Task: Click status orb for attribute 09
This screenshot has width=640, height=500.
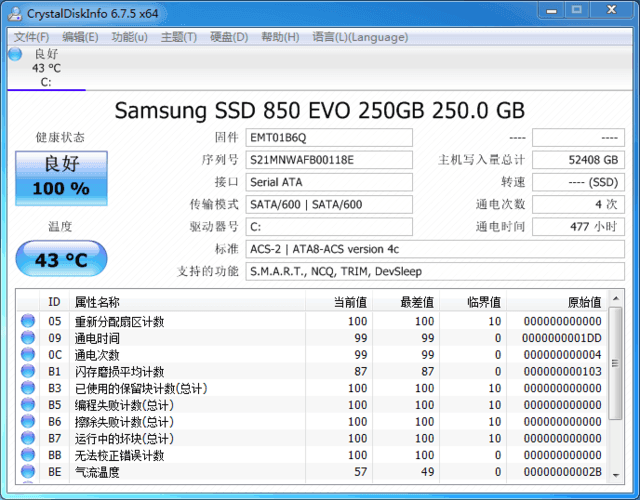Action: (28, 338)
